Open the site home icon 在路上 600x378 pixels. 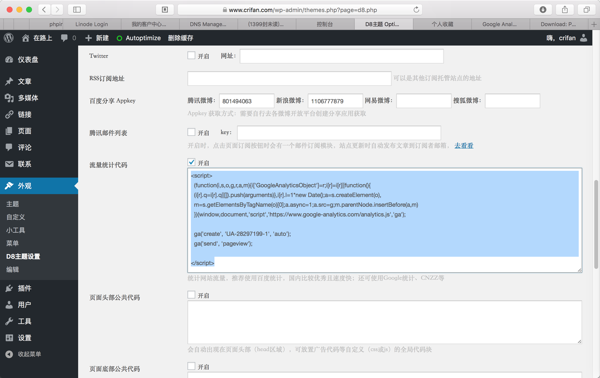click(x=37, y=38)
